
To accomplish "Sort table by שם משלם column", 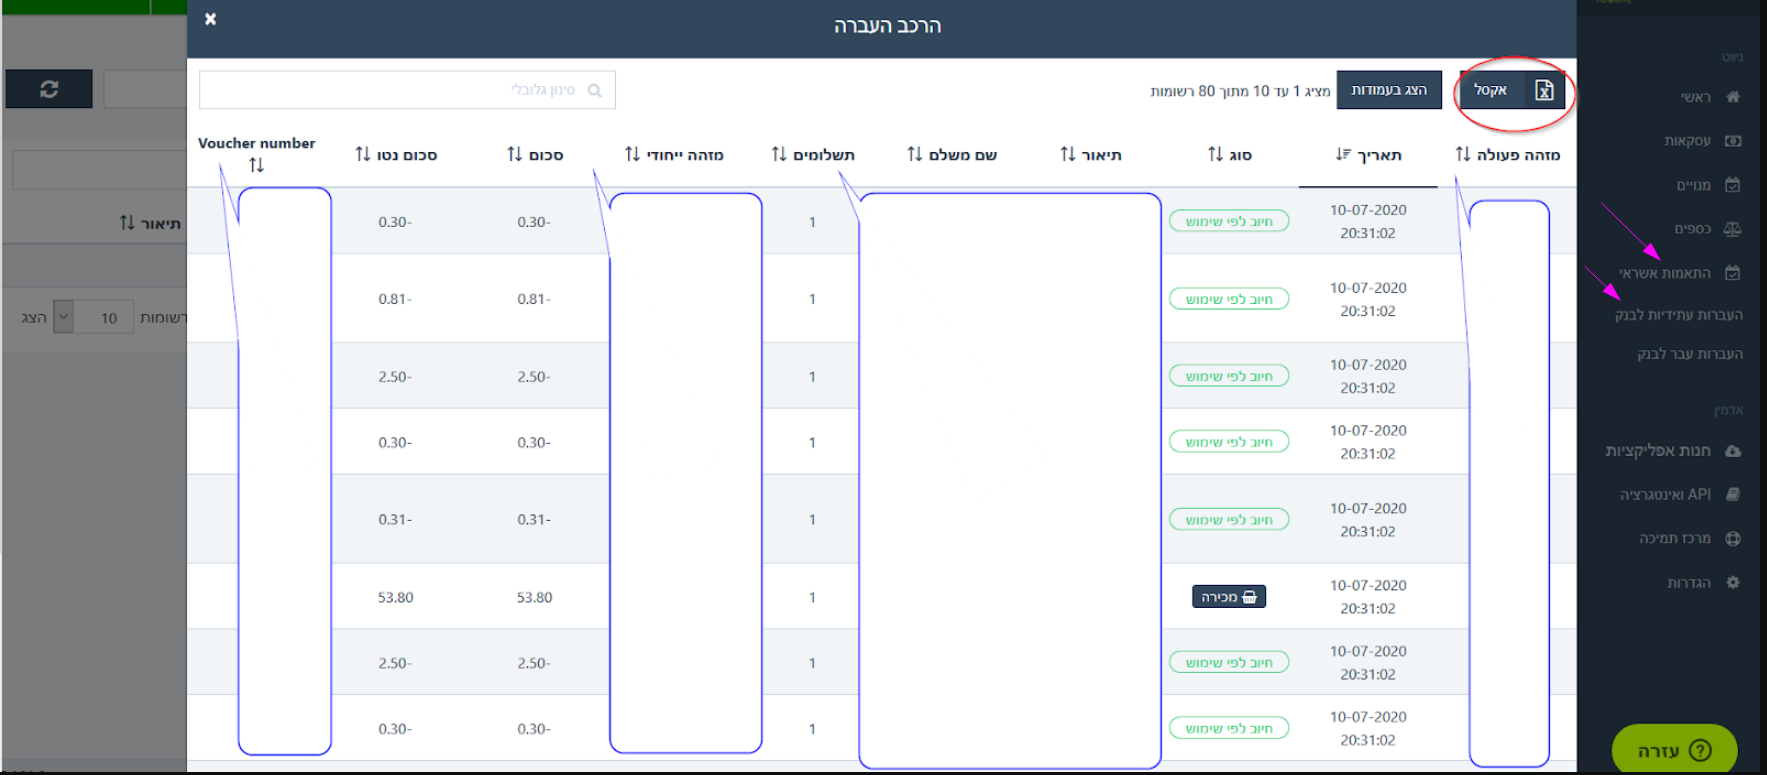I will (x=952, y=154).
